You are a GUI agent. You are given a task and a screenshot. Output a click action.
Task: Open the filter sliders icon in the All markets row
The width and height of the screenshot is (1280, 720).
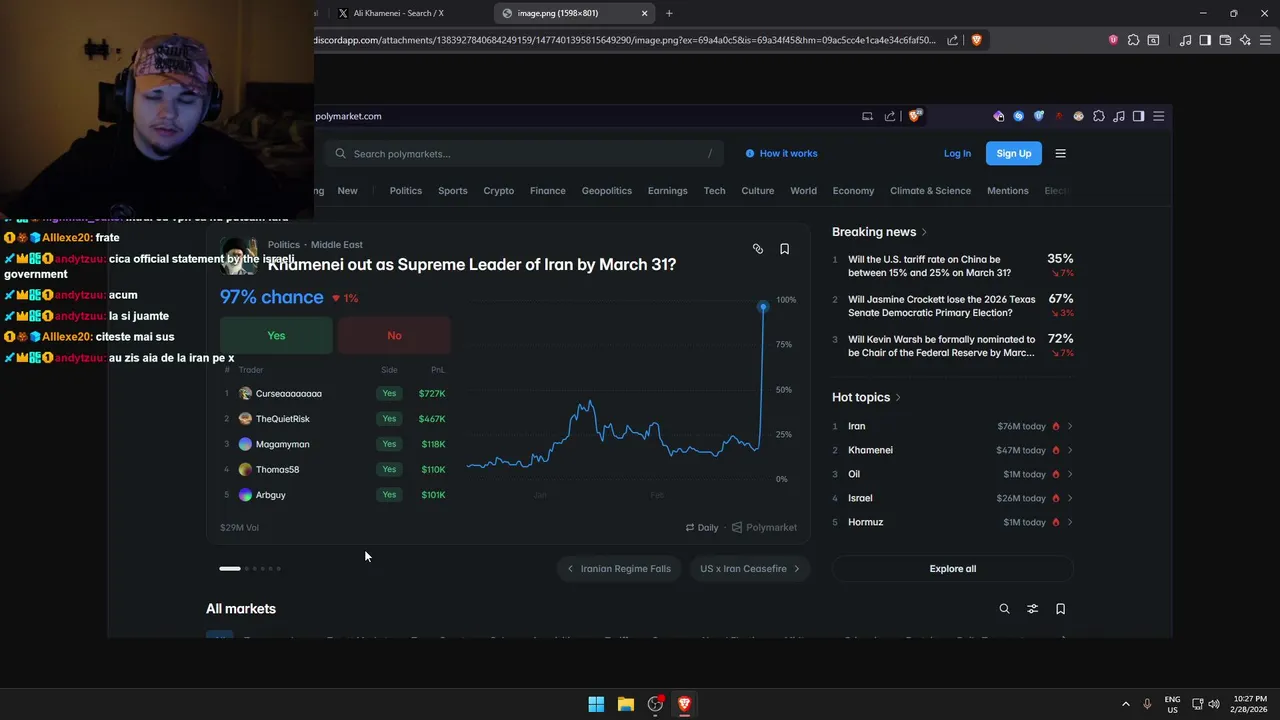tap(1033, 608)
